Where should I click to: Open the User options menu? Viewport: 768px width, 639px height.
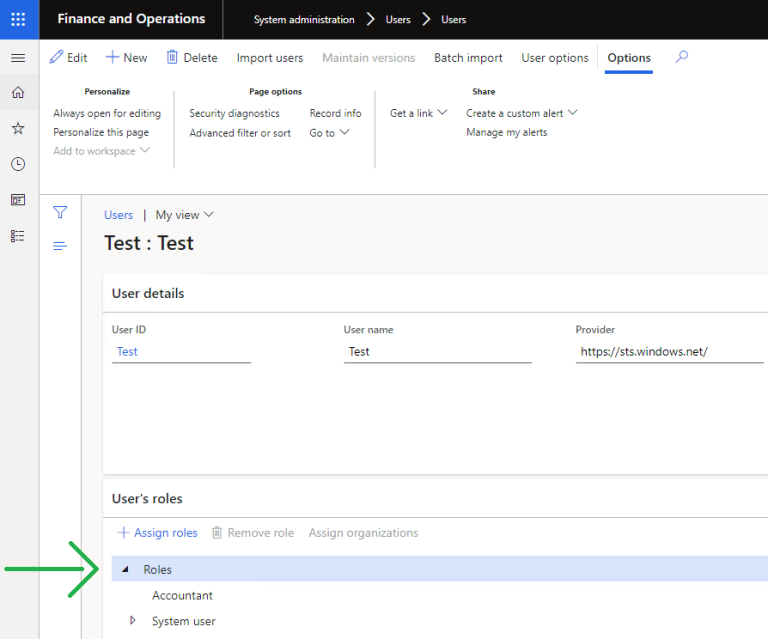click(x=555, y=58)
